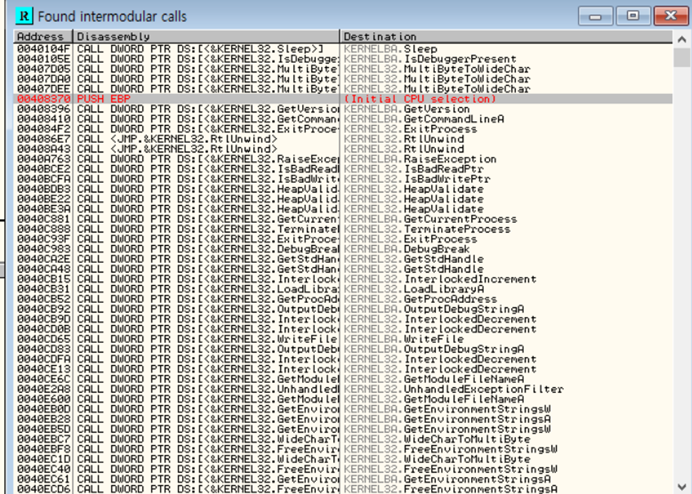Screen dimensions: 692x494
Task: Select the GetEnvironmentStringsA call at 0040EB28
Action: [343, 419]
